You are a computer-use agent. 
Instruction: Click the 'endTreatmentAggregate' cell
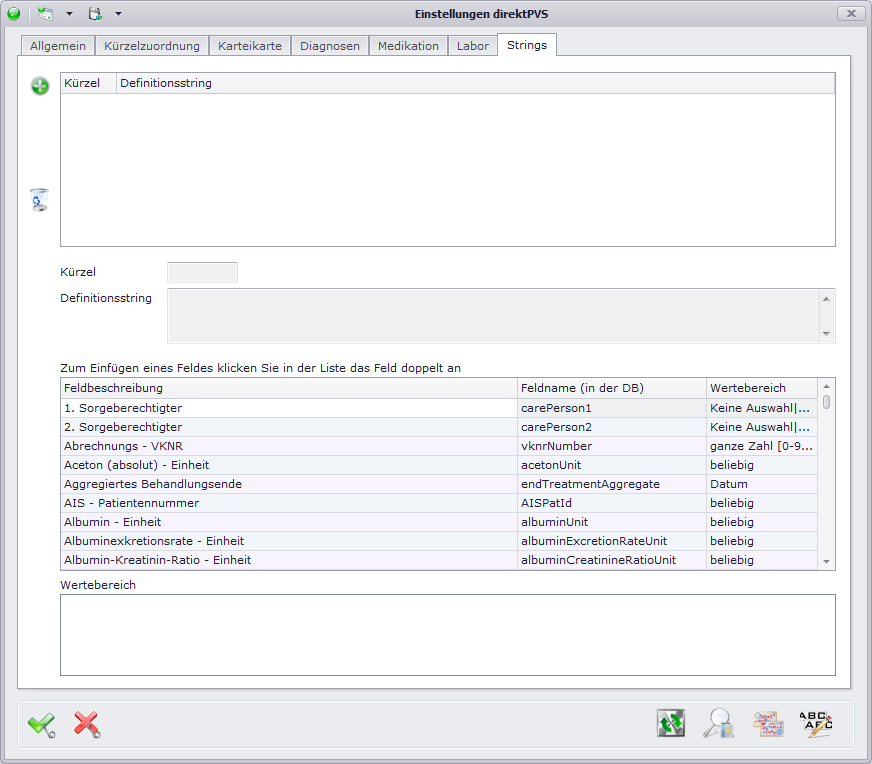pos(612,484)
